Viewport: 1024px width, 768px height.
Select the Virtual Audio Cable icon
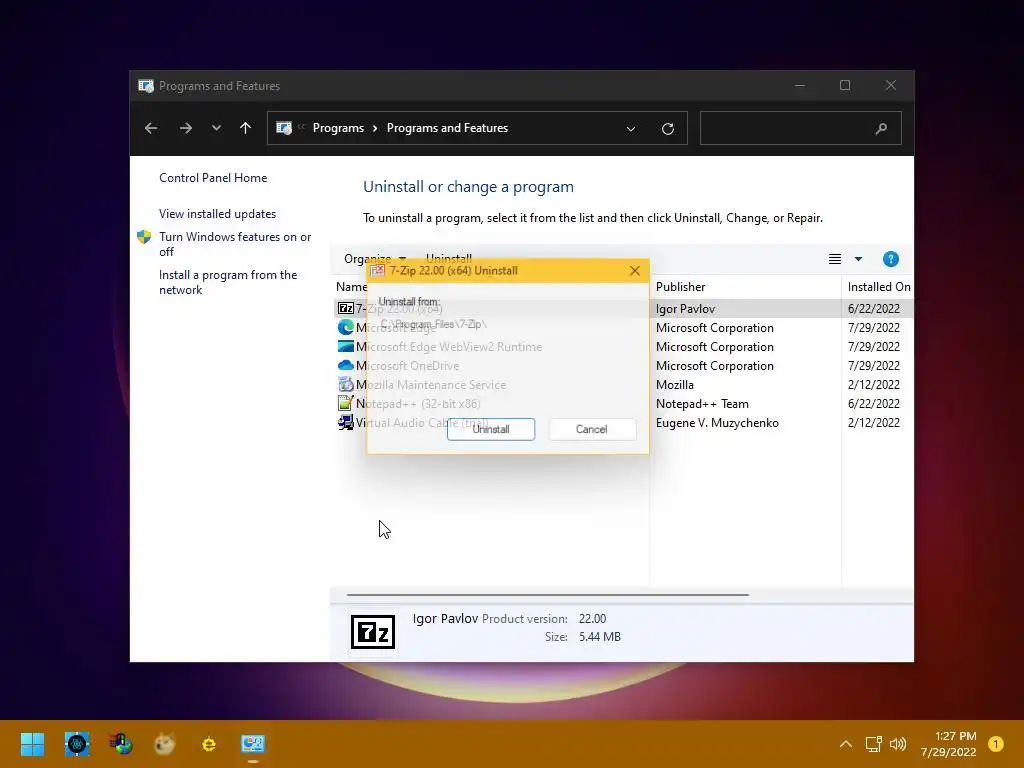pyautogui.click(x=345, y=423)
